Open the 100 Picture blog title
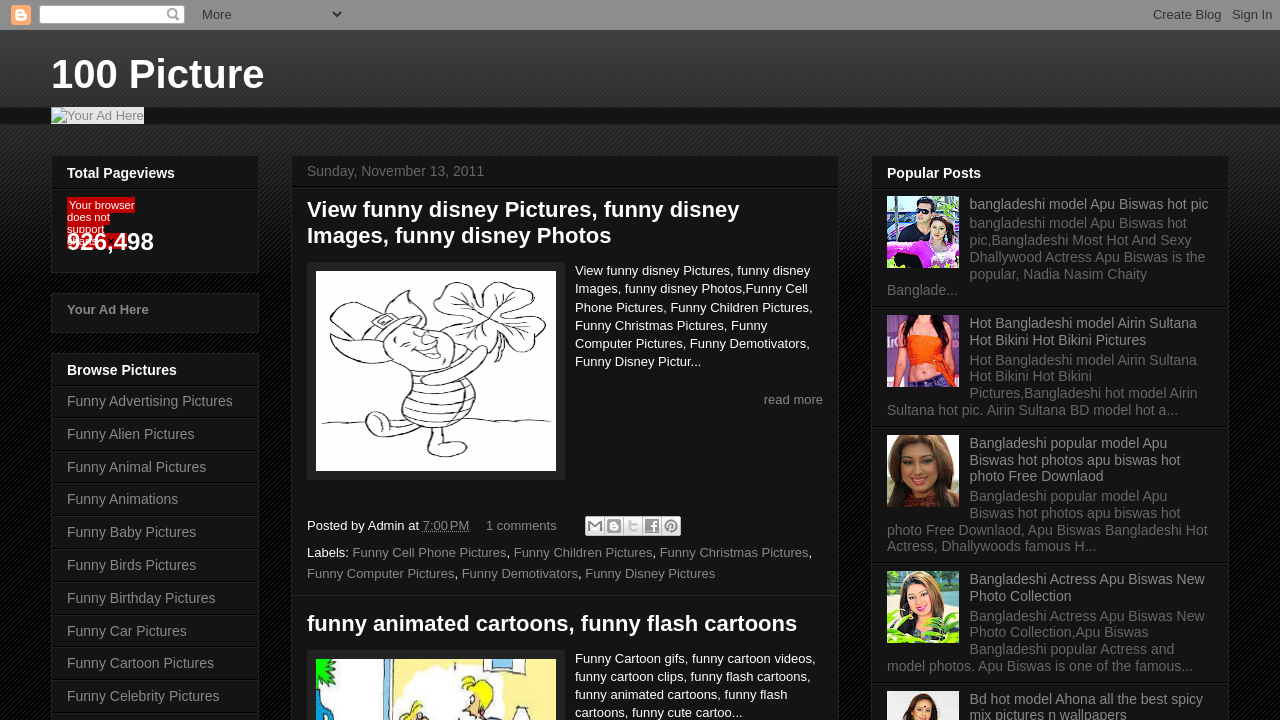 158,74
